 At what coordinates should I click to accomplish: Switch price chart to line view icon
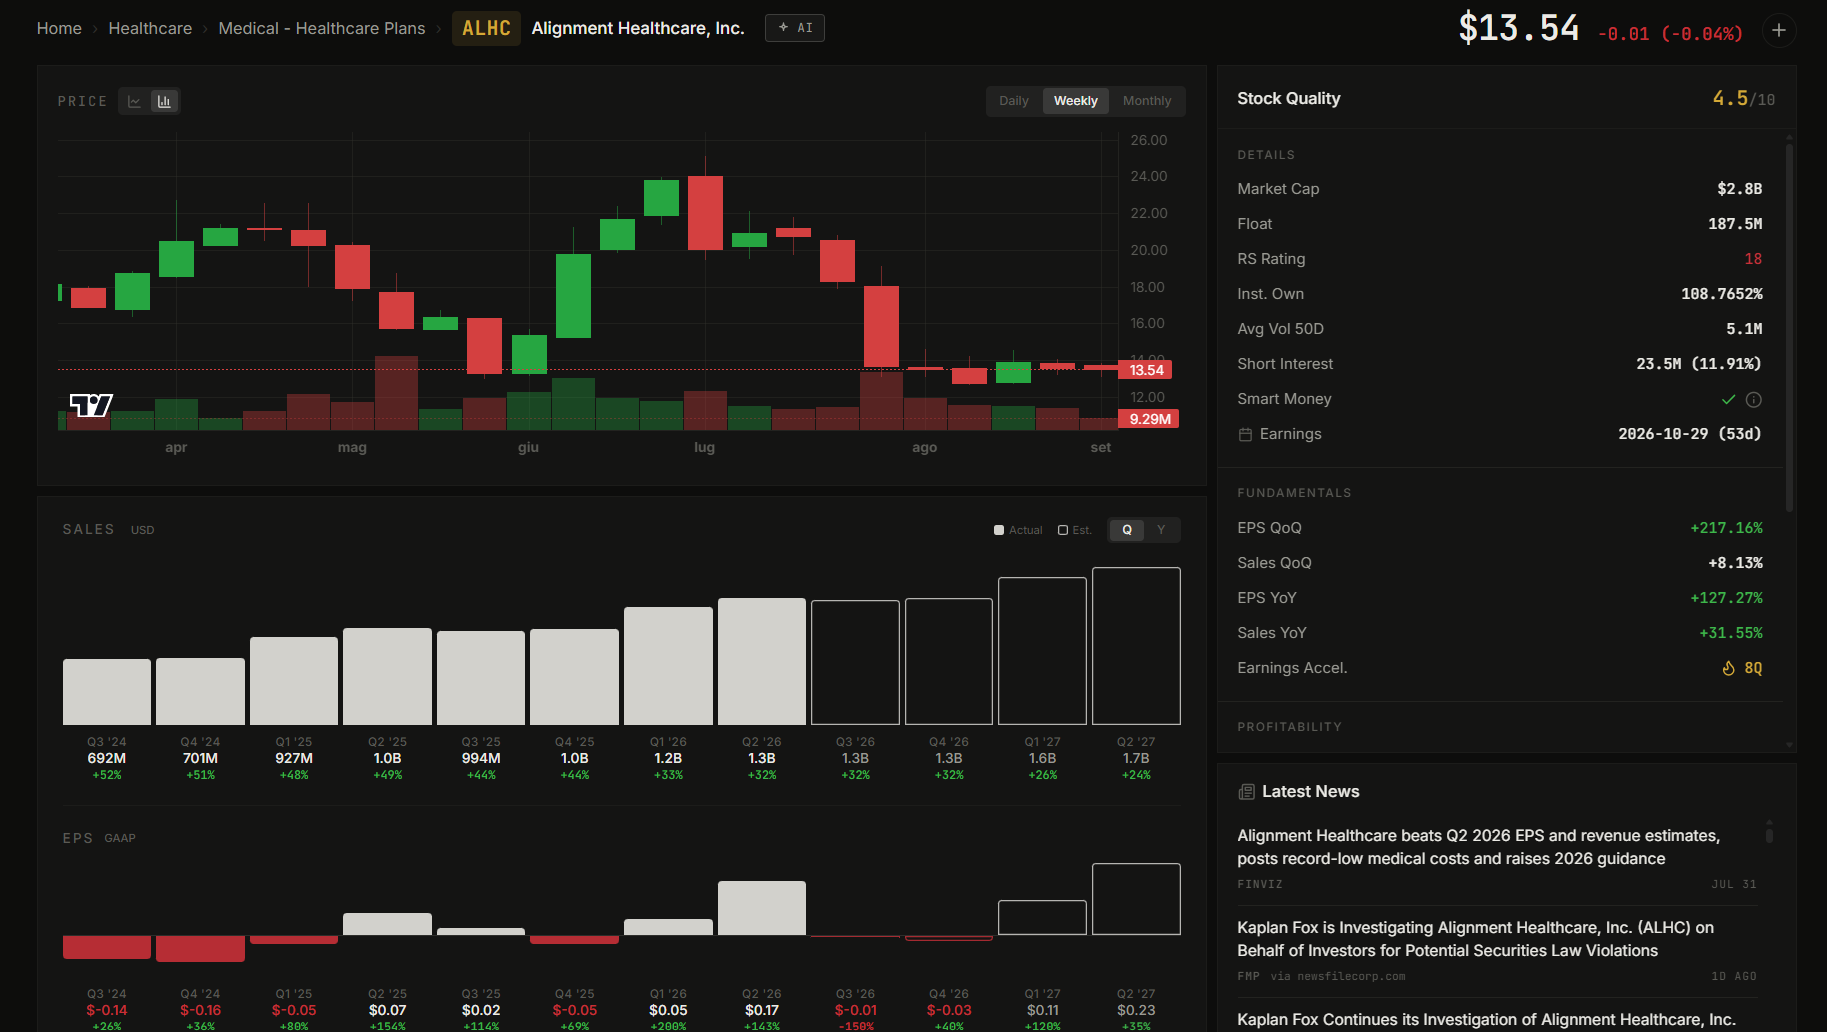tap(135, 101)
